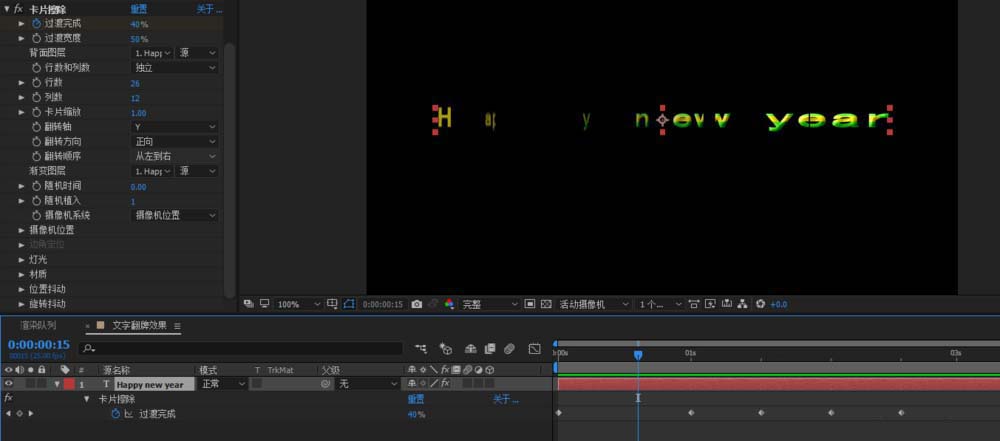
Task: Enable motion blur icon in timeline
Action: [x=509, y=348]
